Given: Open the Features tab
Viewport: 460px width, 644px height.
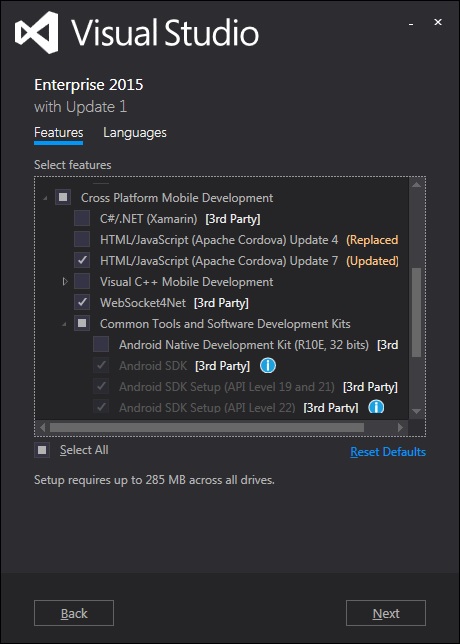Looking at the screenshot, I should (x=59, y=133).
